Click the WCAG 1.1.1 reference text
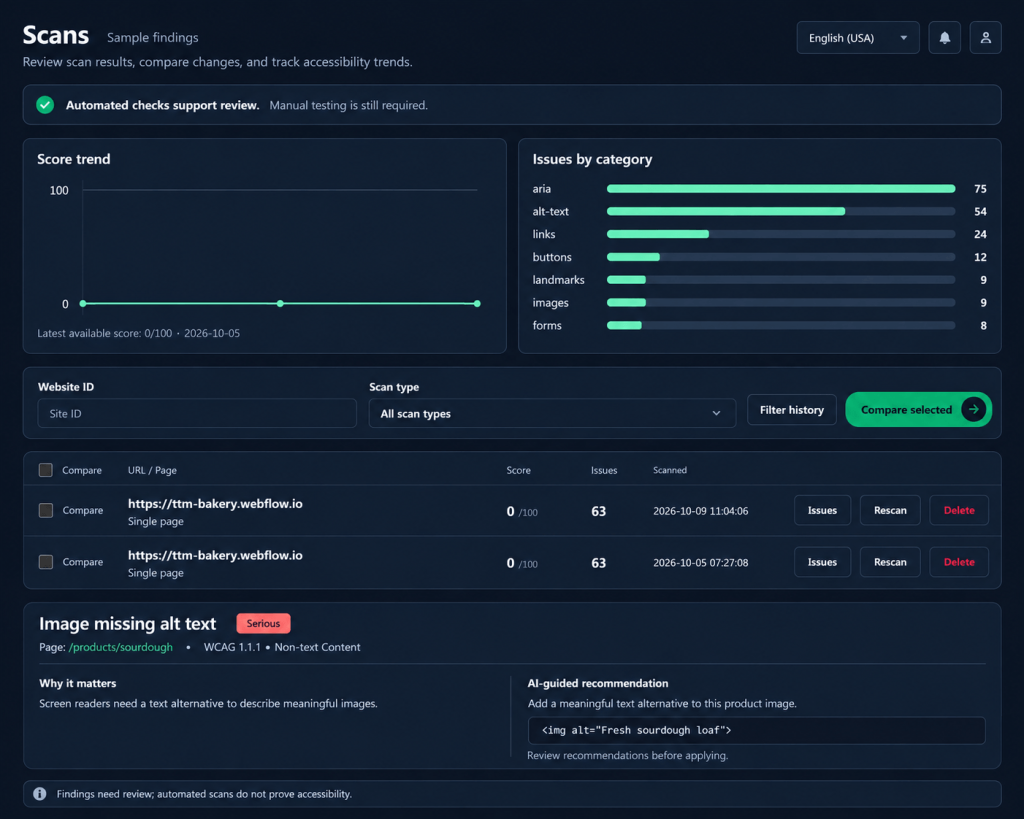1024x819 pixels. coord(232,647)
